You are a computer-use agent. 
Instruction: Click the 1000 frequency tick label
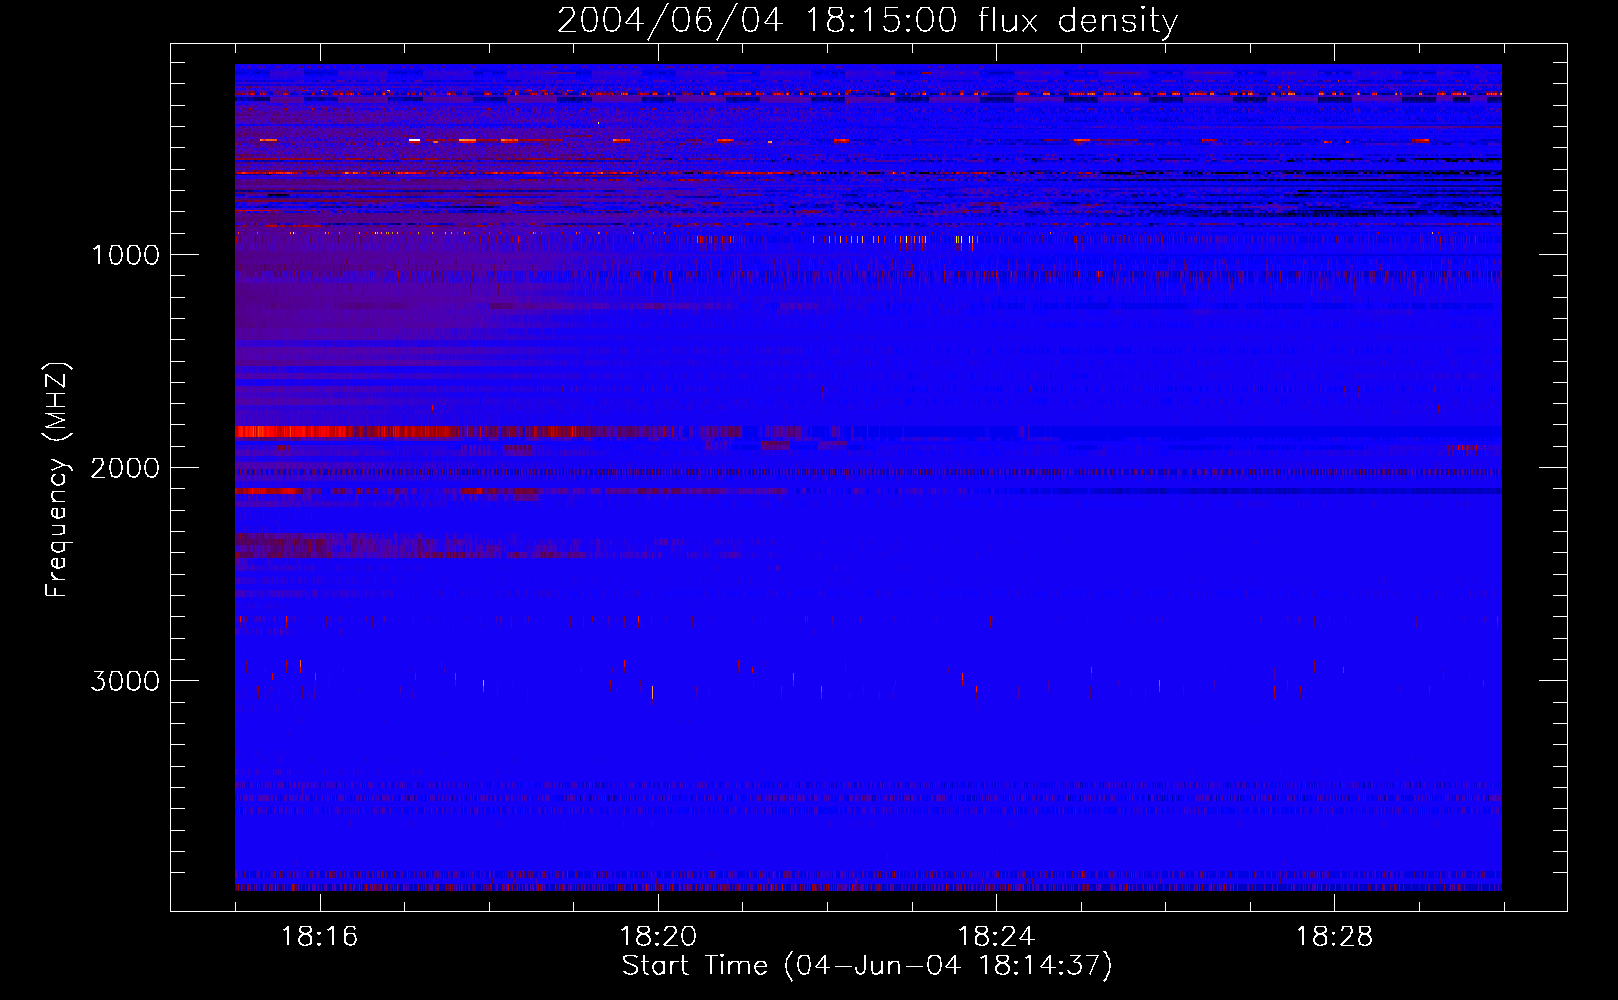125,255
